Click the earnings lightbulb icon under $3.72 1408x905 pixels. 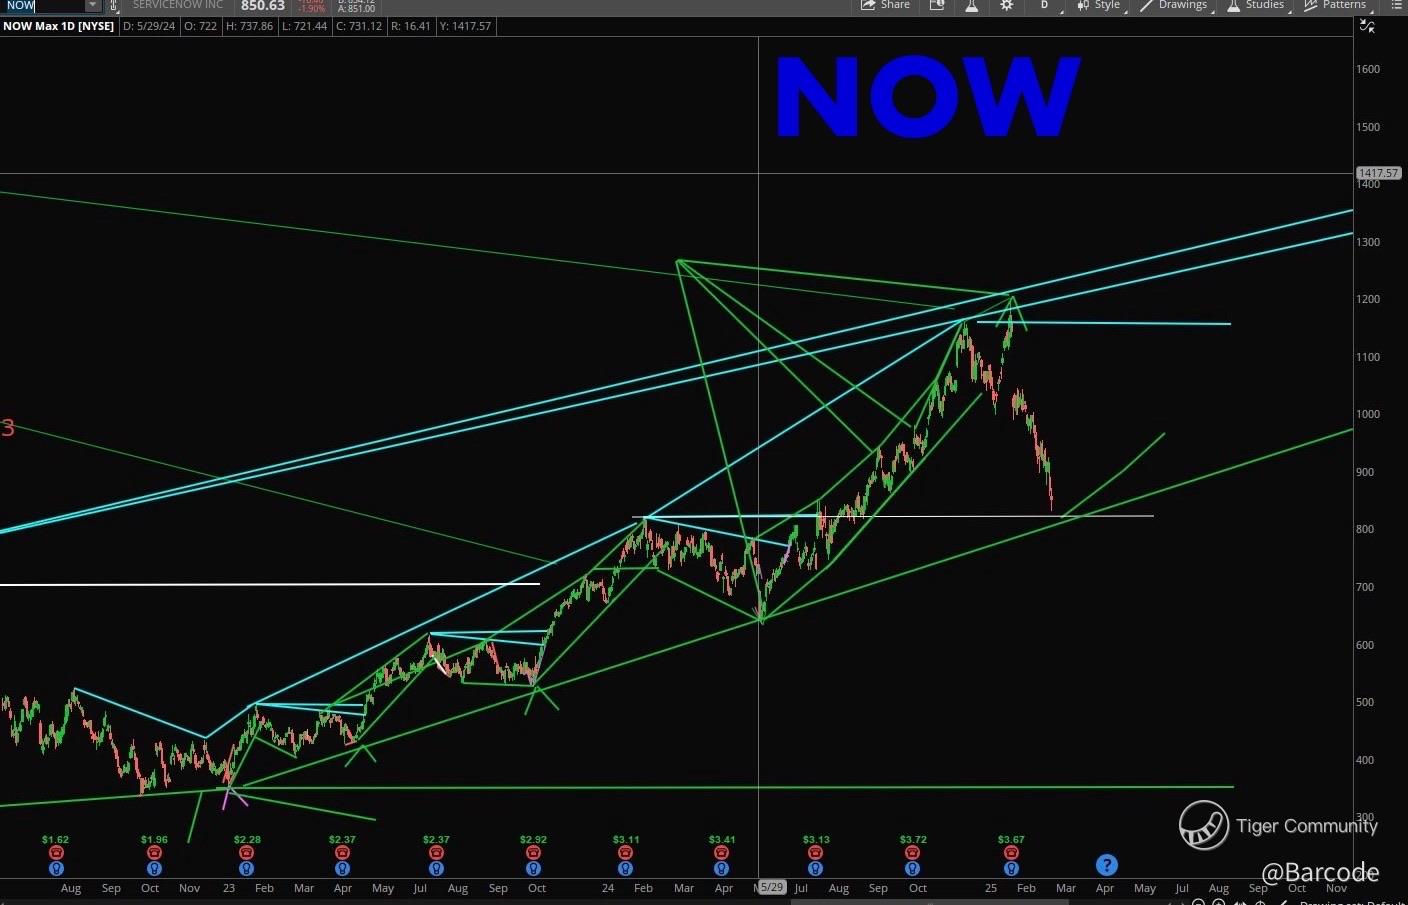[x=913, y=869]
